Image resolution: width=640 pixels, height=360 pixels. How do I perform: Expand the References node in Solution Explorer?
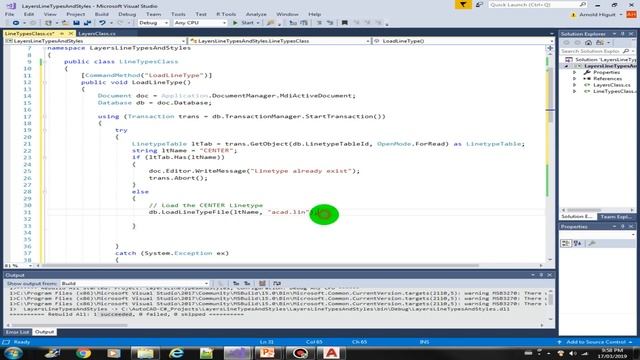pos(575,79)
